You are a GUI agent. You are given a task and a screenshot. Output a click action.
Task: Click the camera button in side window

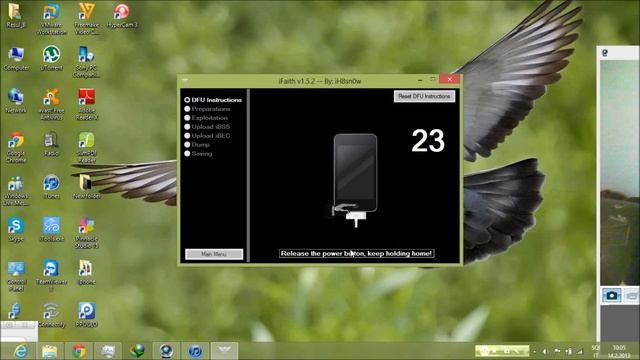[x=611, y=295]
